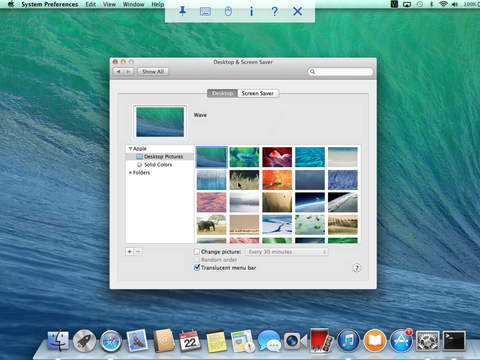The width and height of the screenshot is (480, 360).
Task: Click the Time Machine clock icon in menu bar
Action: tap(420, 4)
